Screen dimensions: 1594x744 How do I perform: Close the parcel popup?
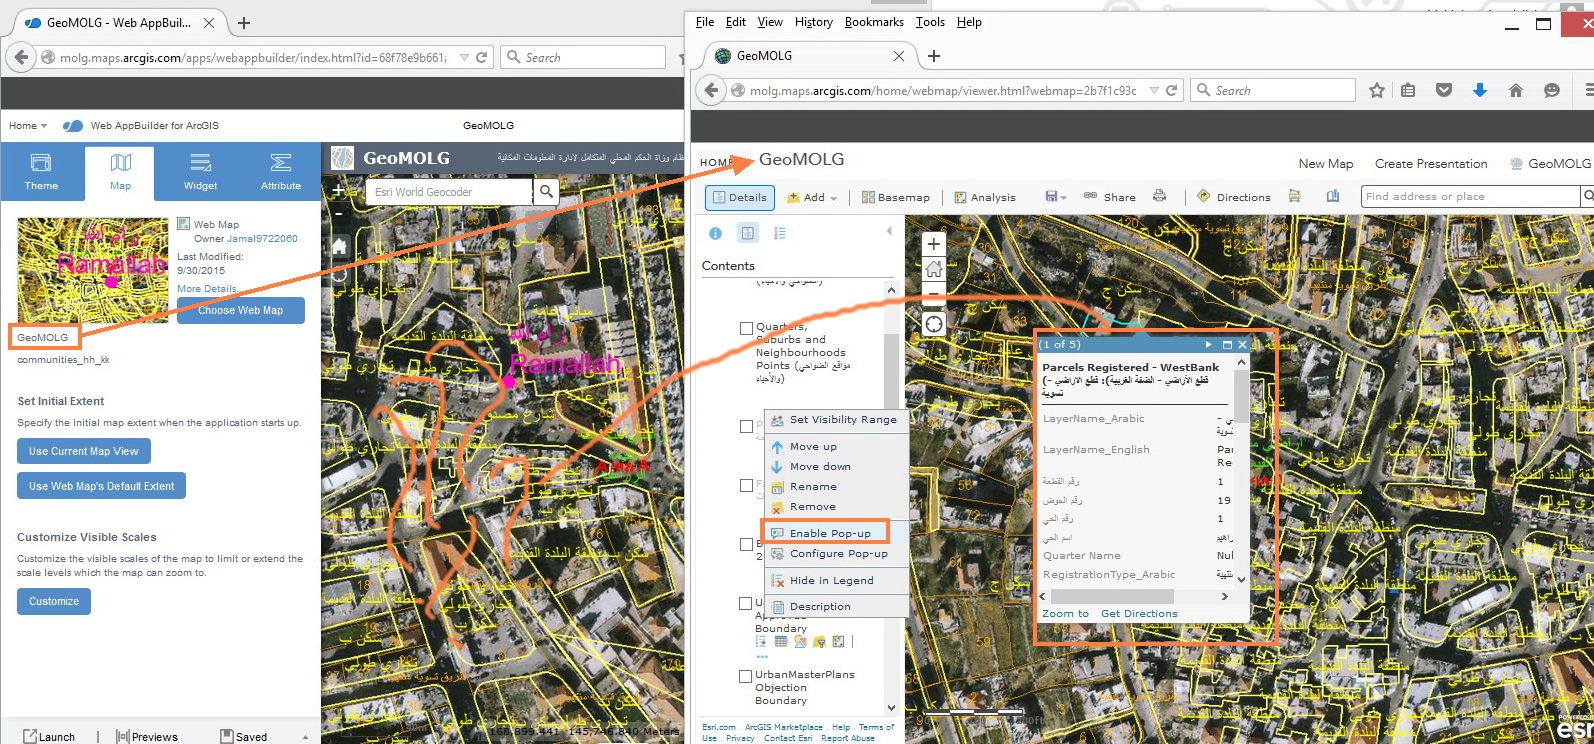point(1242,344)
